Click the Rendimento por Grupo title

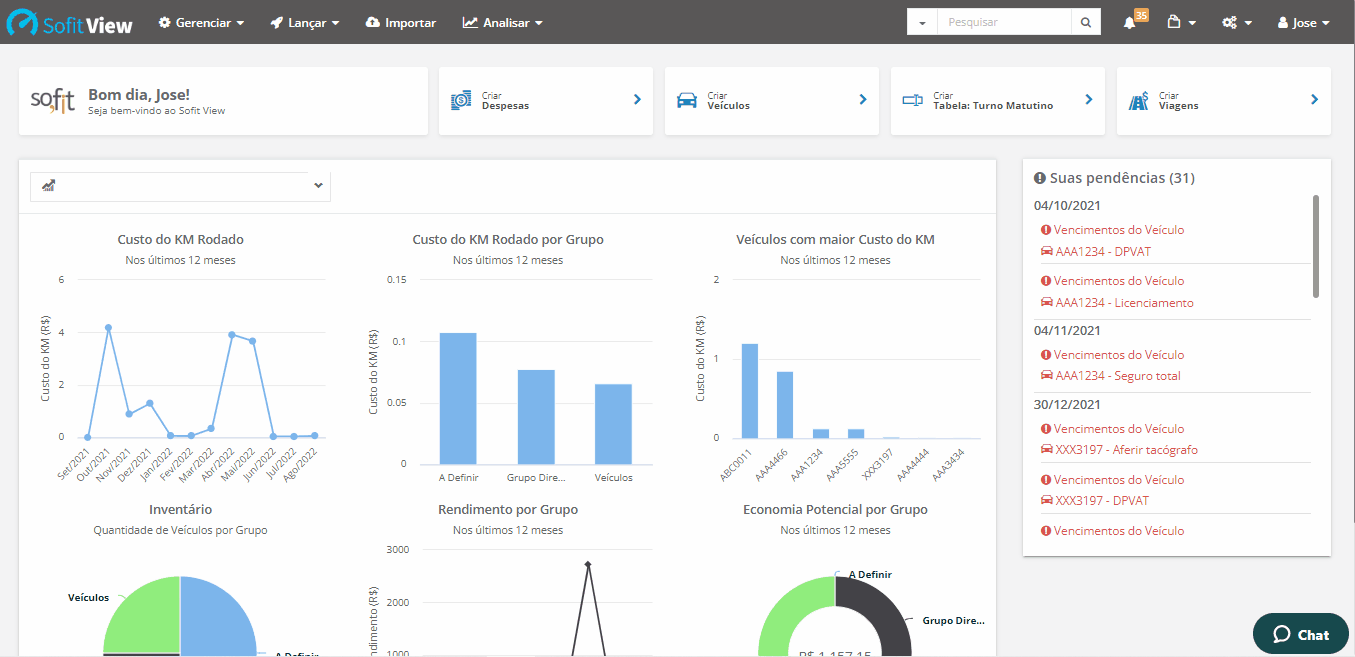(508, 510)
